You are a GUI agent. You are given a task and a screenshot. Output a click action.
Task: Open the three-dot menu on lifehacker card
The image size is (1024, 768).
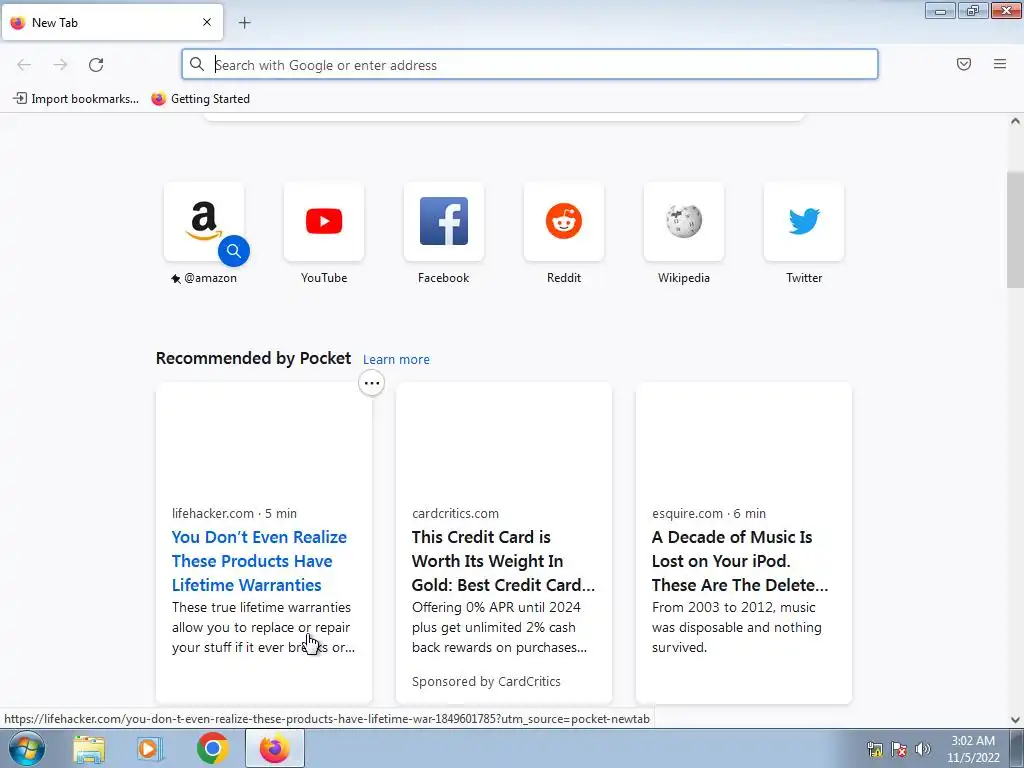click(372, 383)
